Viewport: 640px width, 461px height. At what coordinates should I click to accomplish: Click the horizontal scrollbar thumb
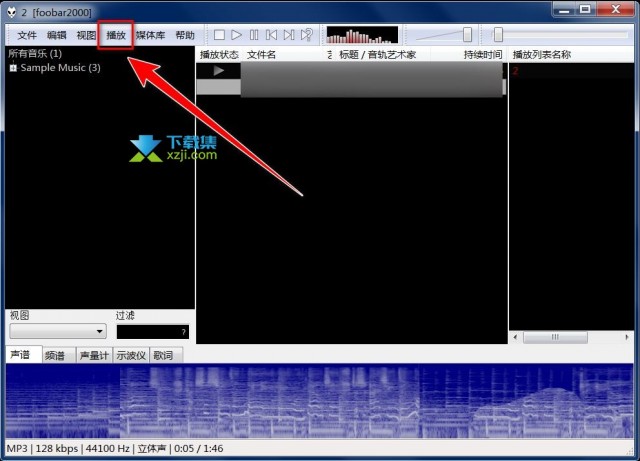(x=555, y=337)
